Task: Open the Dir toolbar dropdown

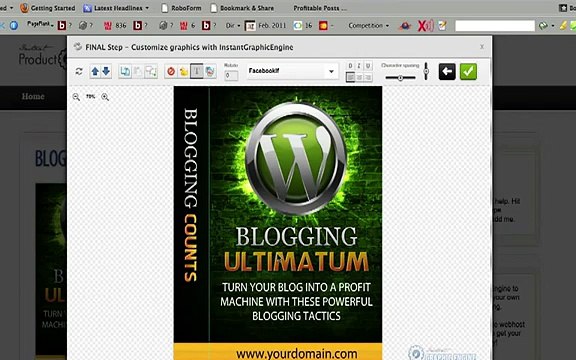Action: [x=233, y=25]
